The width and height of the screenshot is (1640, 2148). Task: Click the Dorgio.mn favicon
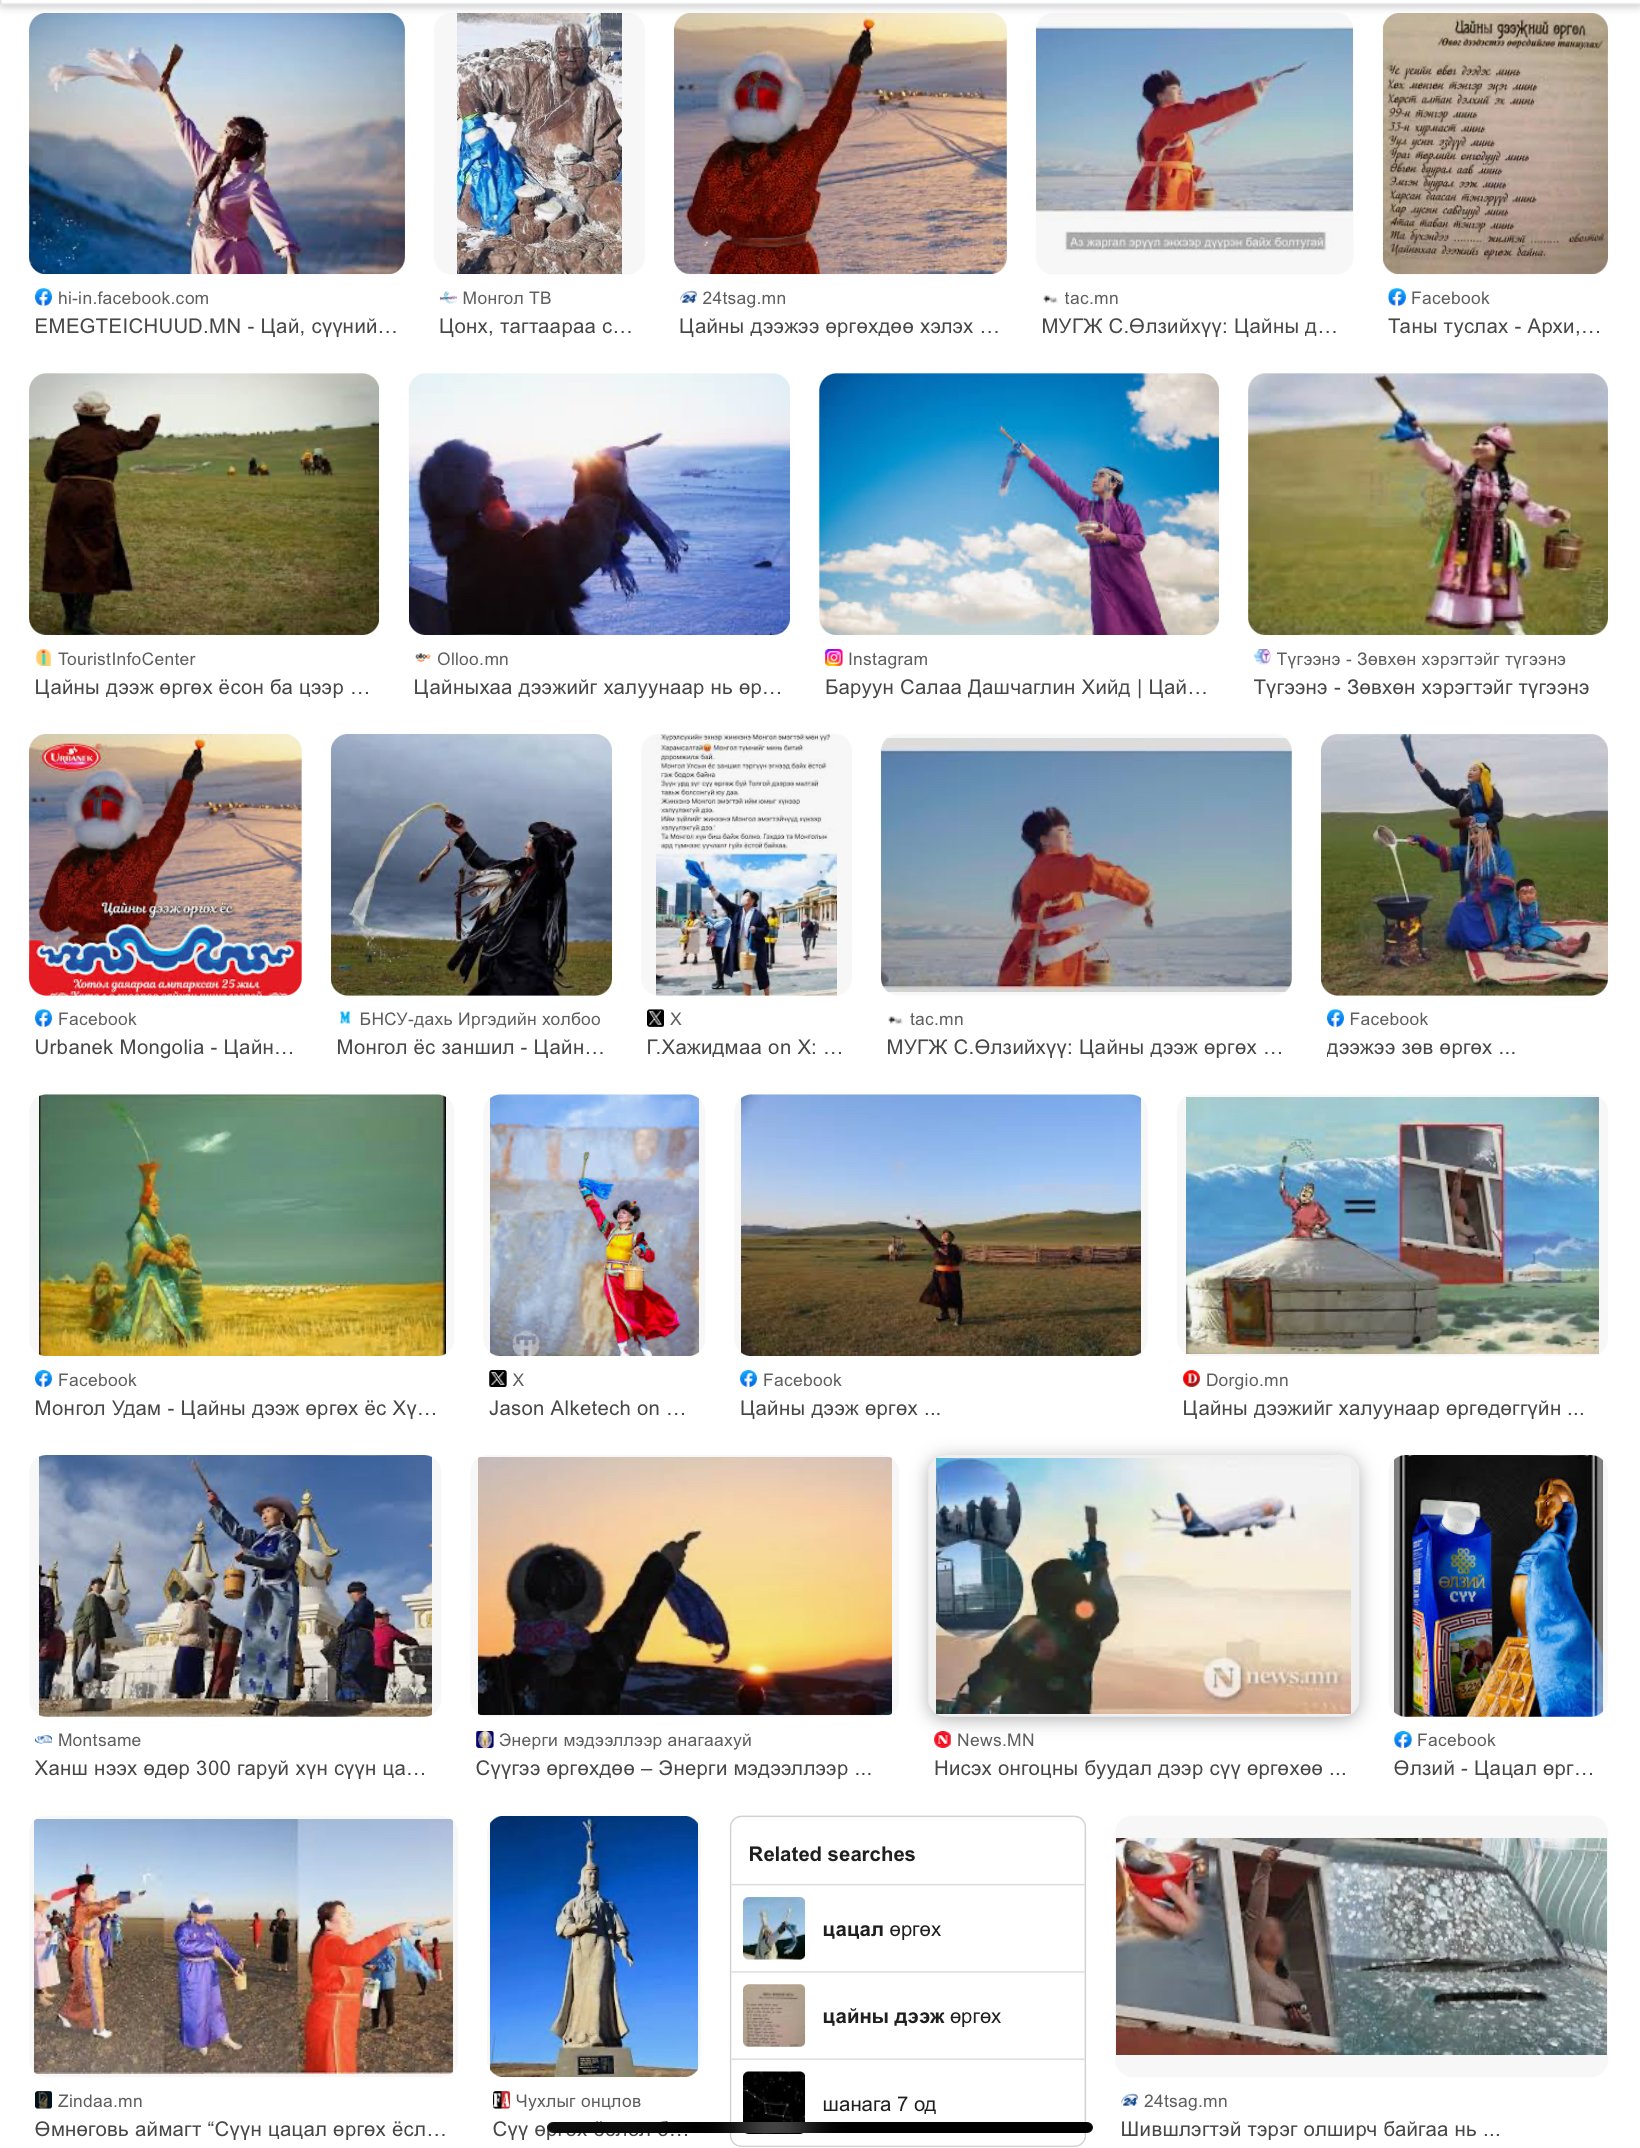pyautogui.click(x=1191, y=1379)
